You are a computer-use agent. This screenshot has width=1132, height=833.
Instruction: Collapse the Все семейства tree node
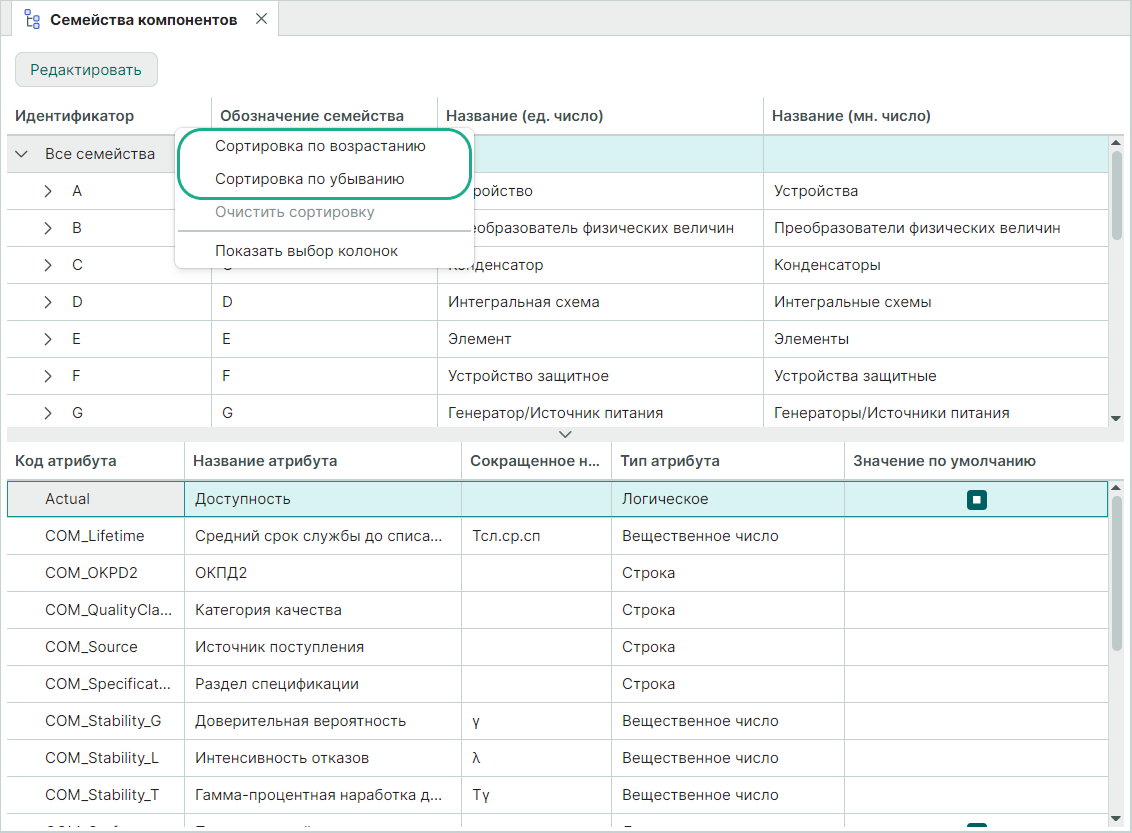22,154
